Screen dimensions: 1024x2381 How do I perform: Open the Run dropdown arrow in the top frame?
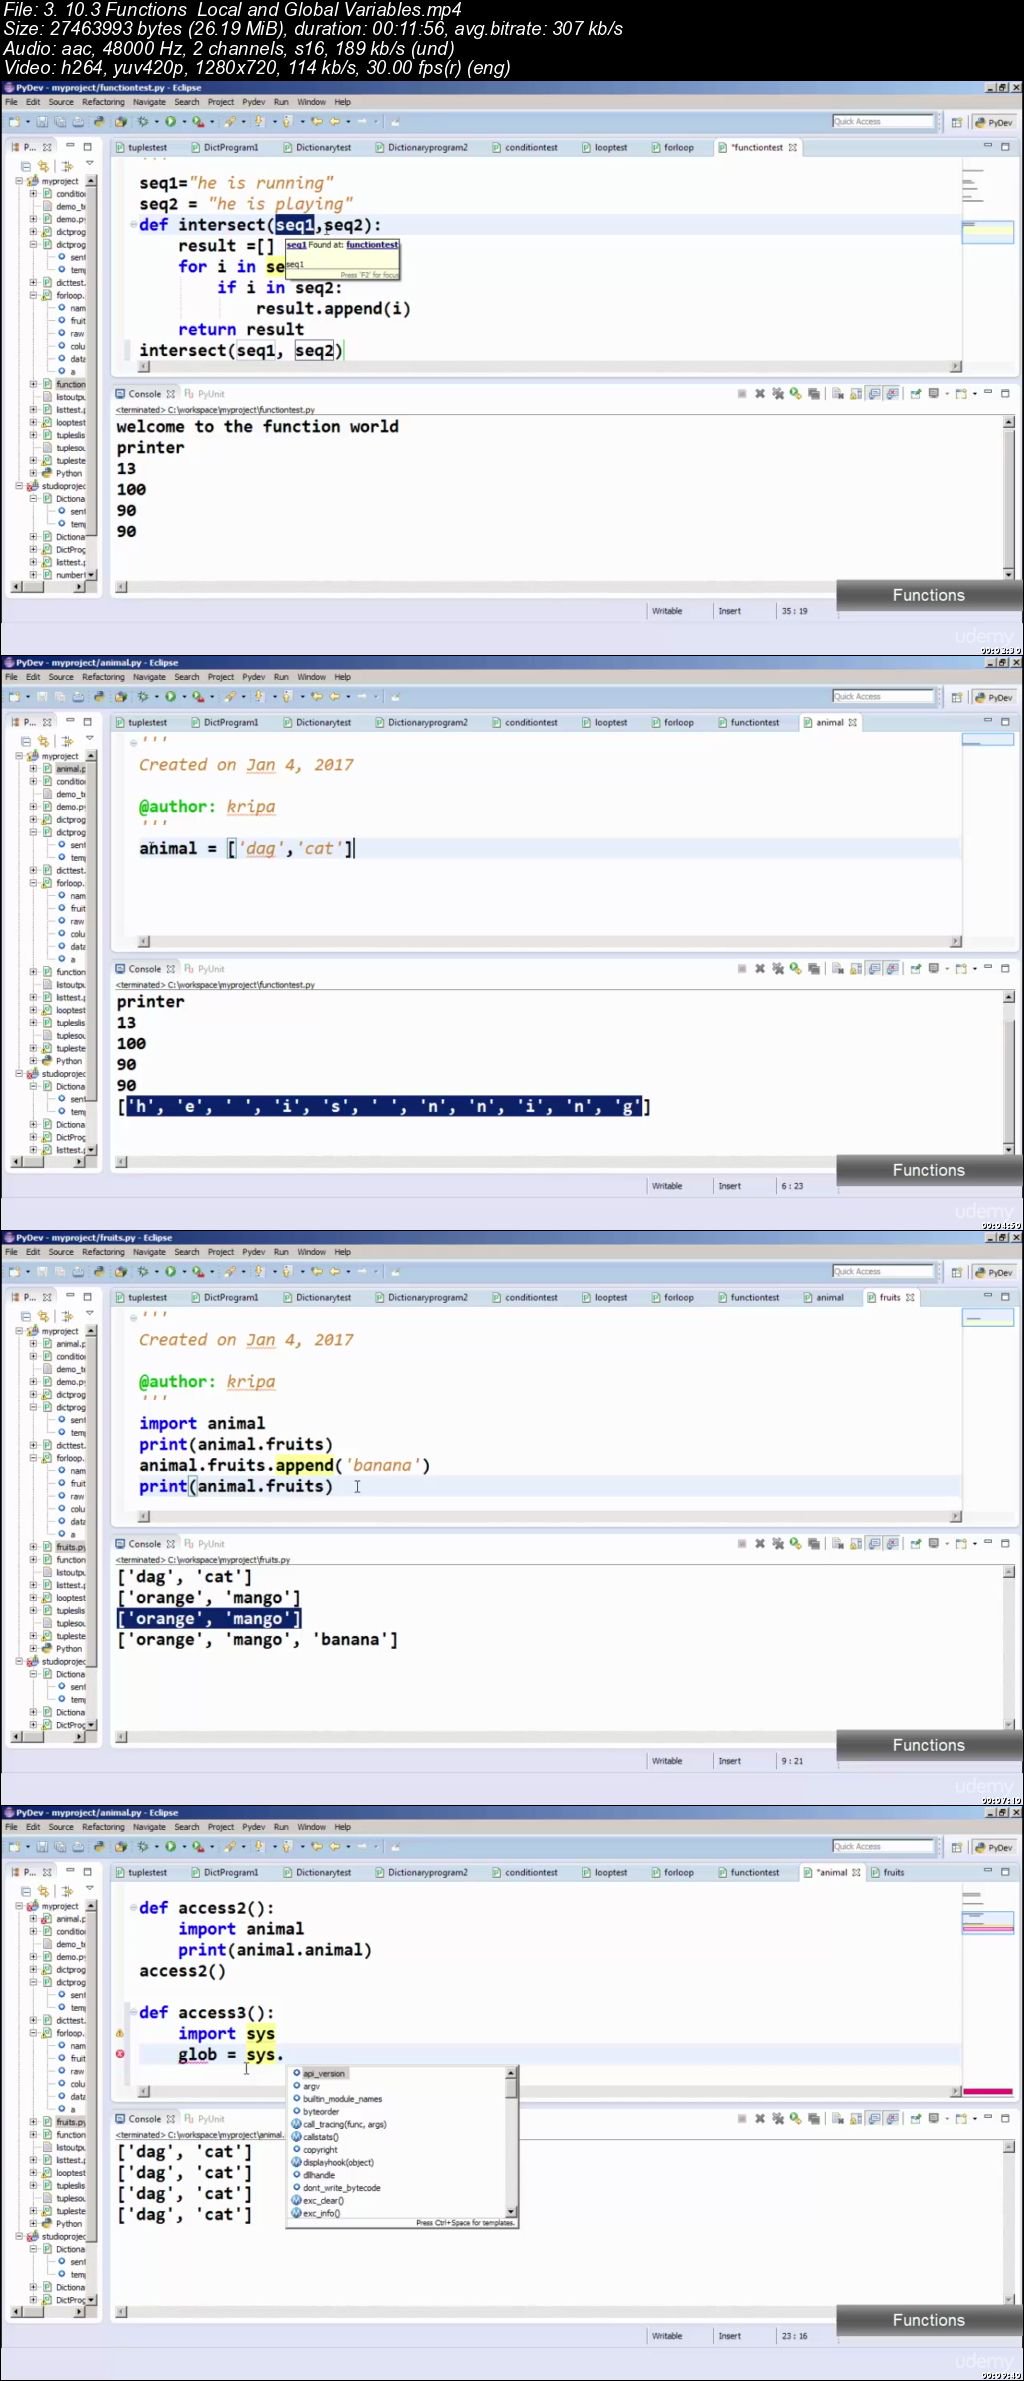point(184,122)
